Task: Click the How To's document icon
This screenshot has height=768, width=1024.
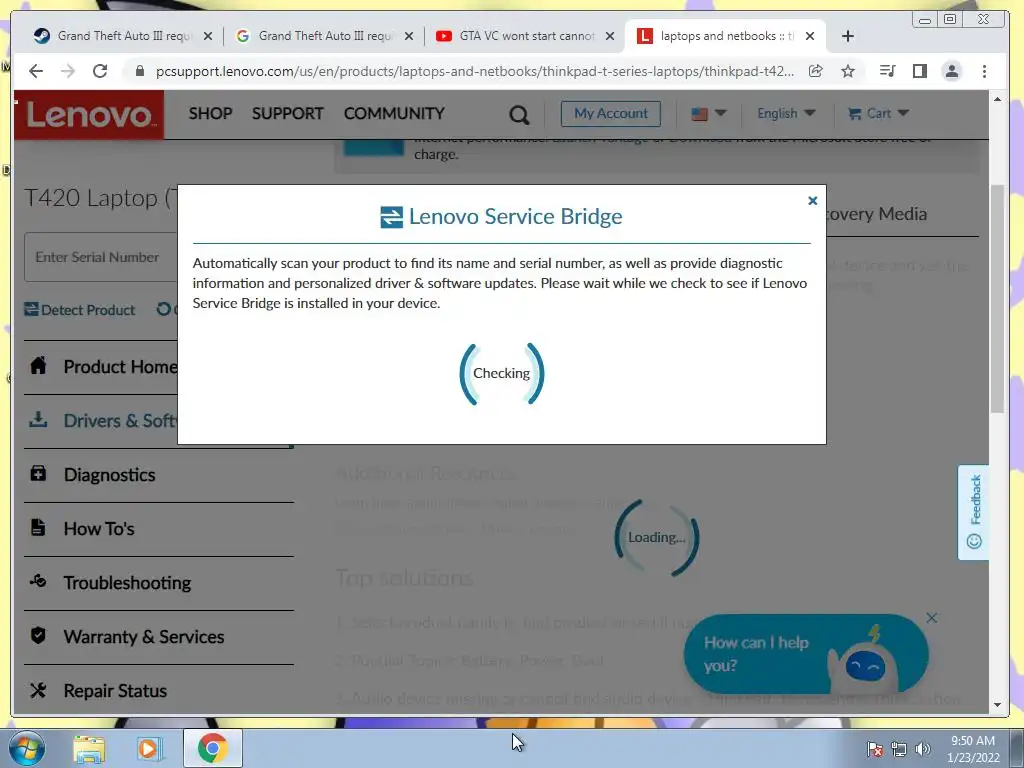Action: tap(39, 527)
